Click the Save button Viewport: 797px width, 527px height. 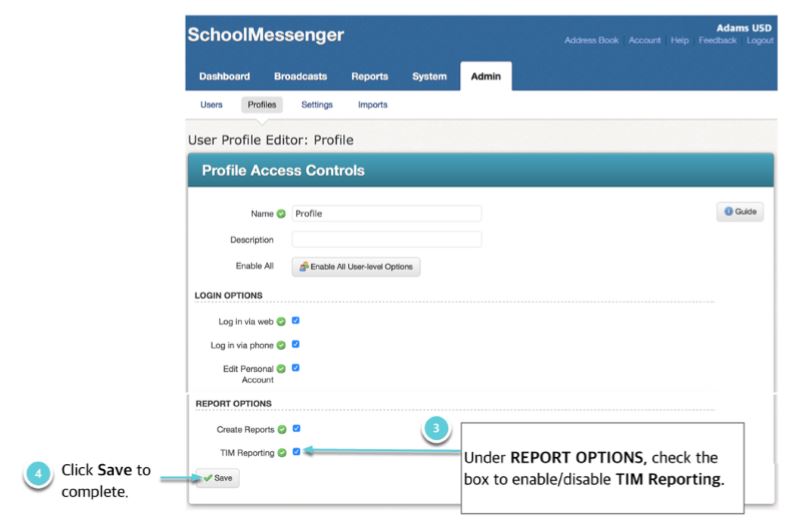[x=218, y=478]
